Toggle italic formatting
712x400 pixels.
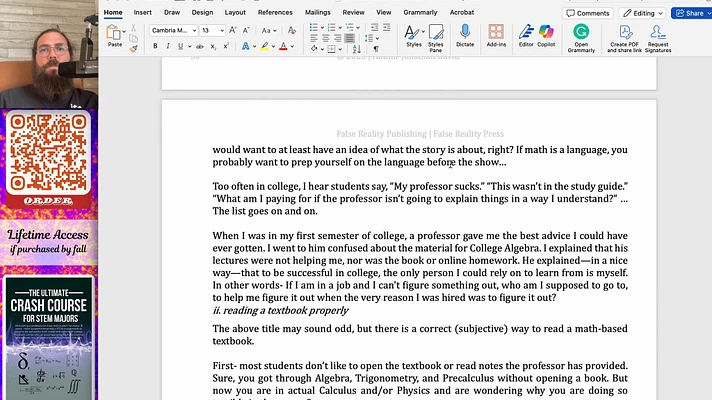tap(168, 46)
